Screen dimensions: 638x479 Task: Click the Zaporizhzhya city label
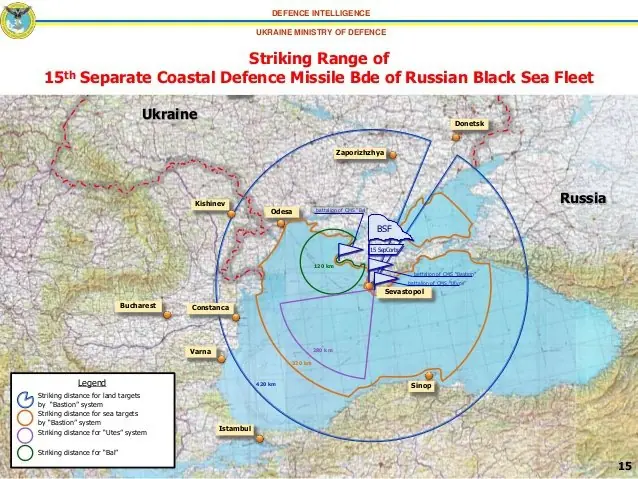tap(360, 153)
